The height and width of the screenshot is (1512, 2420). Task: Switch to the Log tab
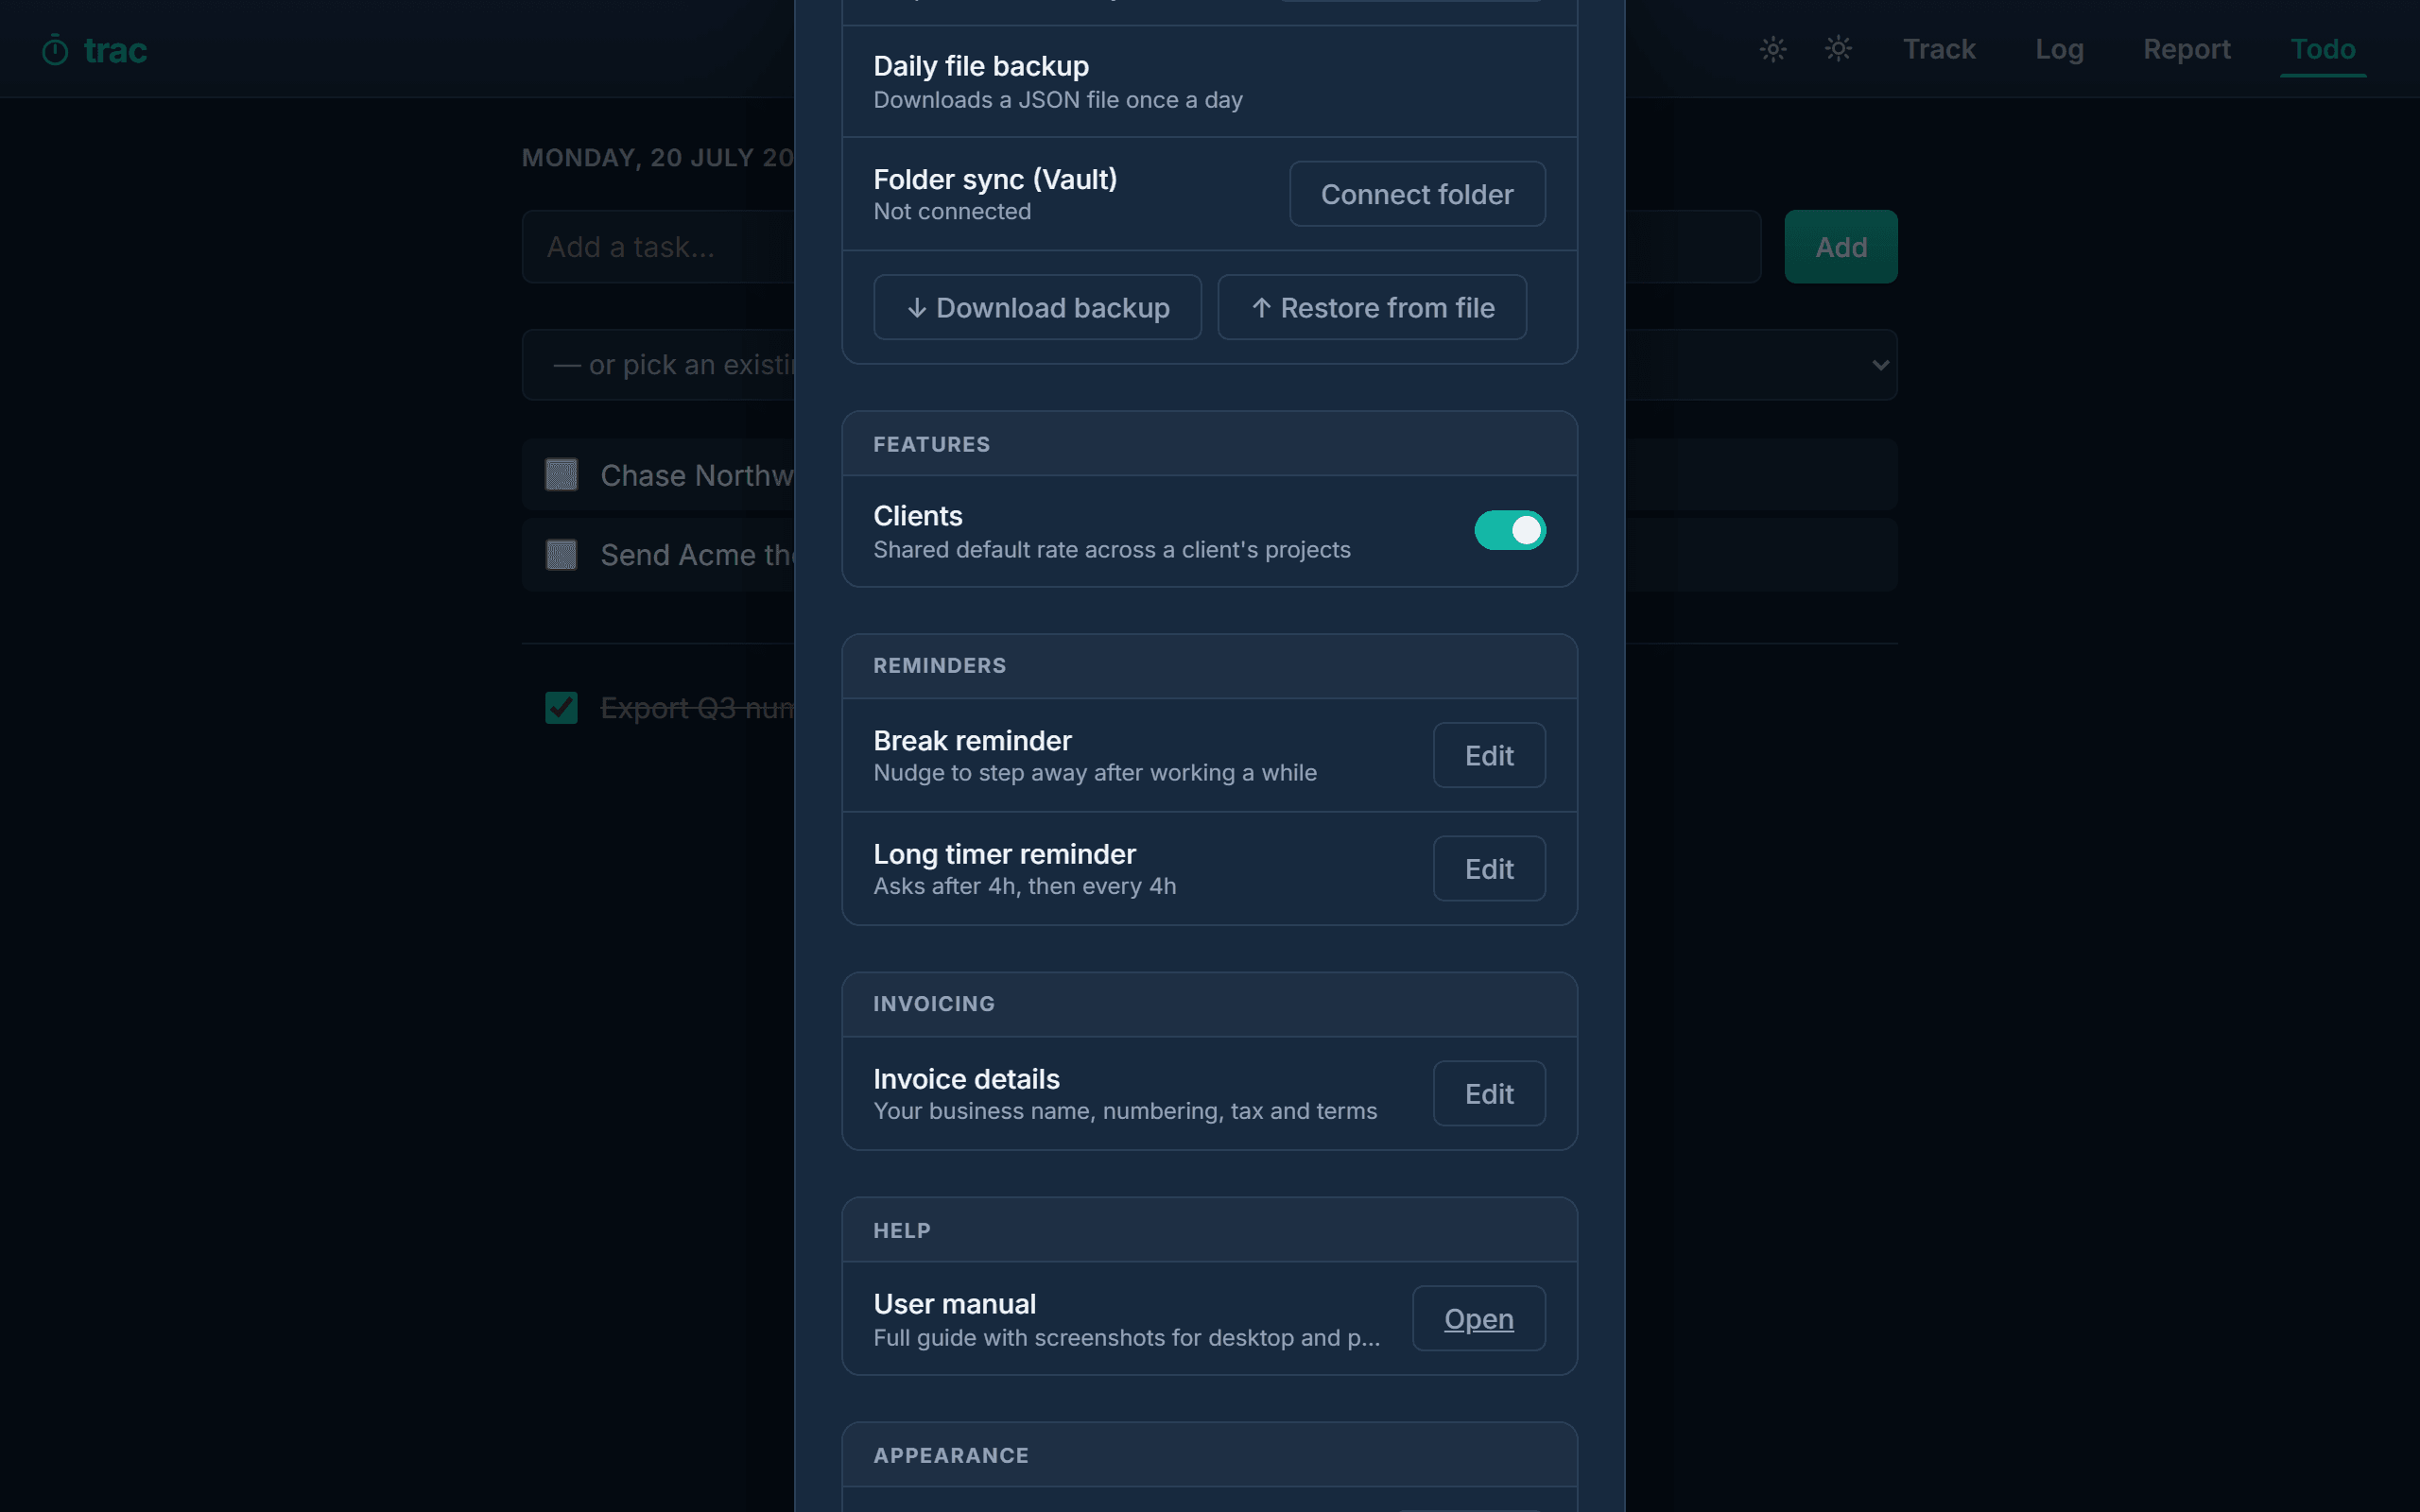(x=2059, y=49)
